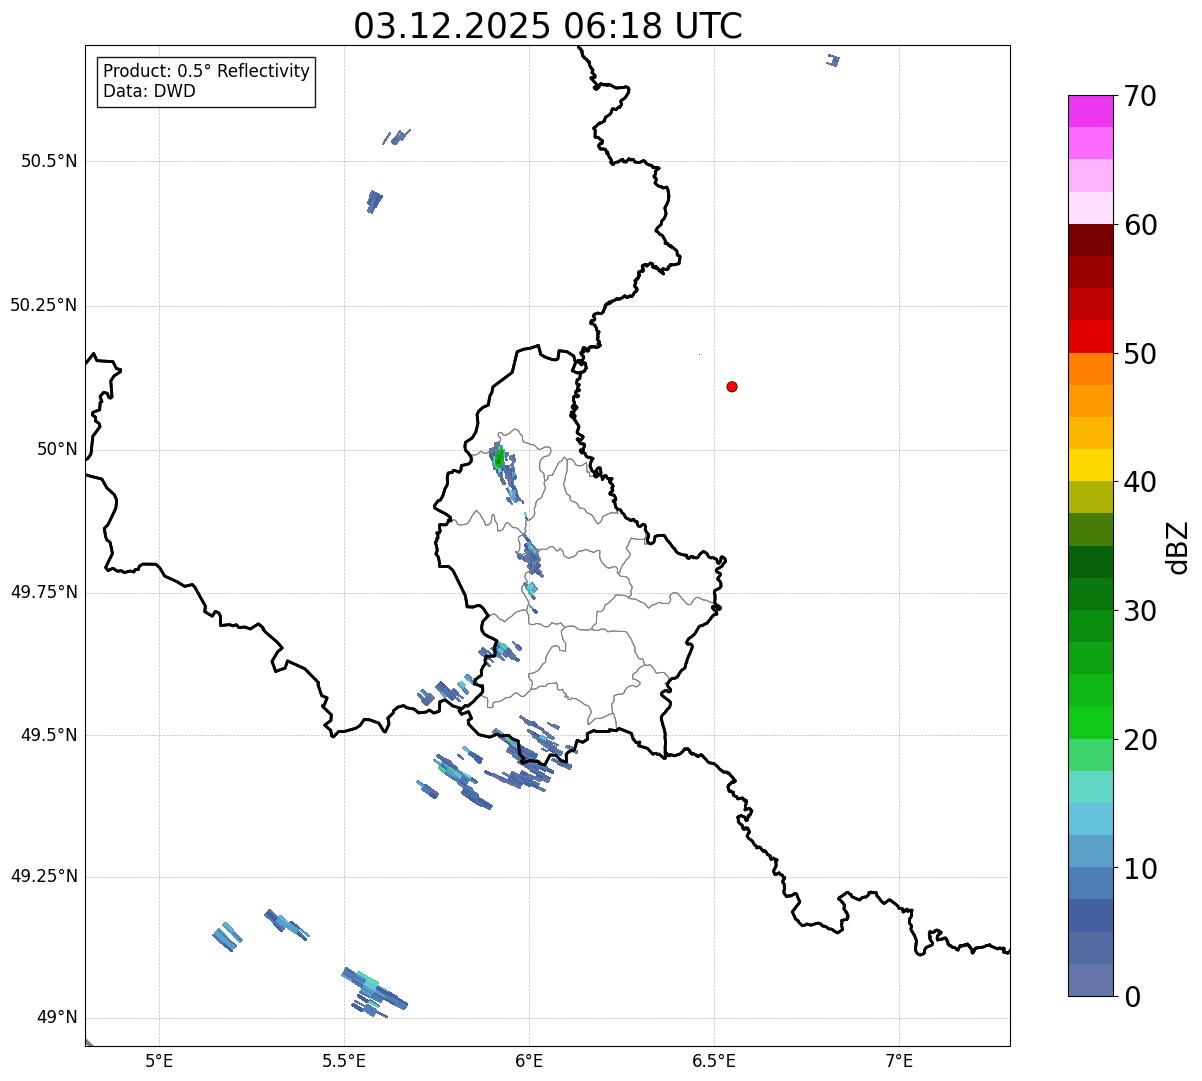Viewport: 1202px width, 1081px height.
Task: Click the colorbar tick label 30
Action: tap(1139, 611)
